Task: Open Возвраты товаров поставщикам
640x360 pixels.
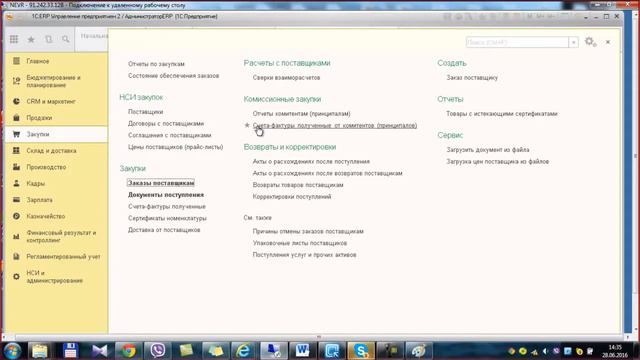Action: coord(298,185)
